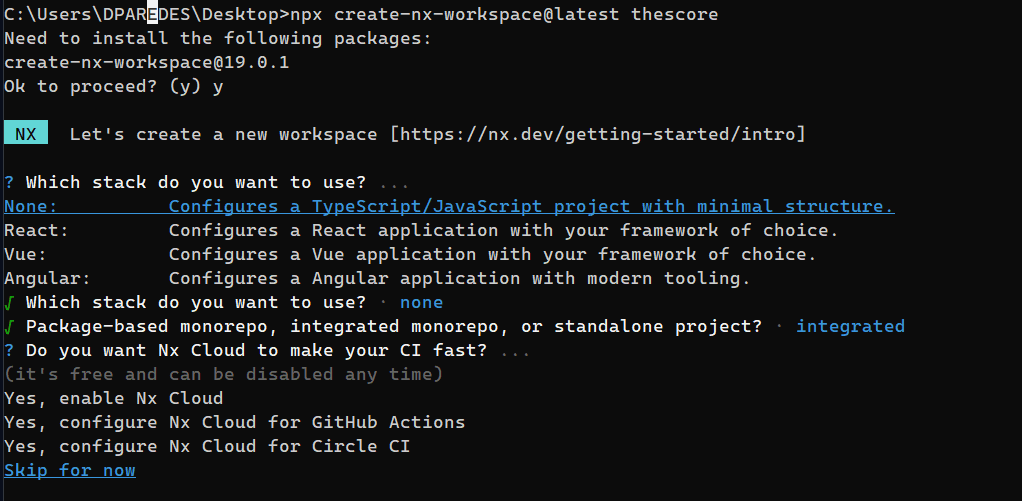Viewport: 1022px width, 501px height.
Task: Select the underlined 'None:' stack option
Action: click(31, 206)
